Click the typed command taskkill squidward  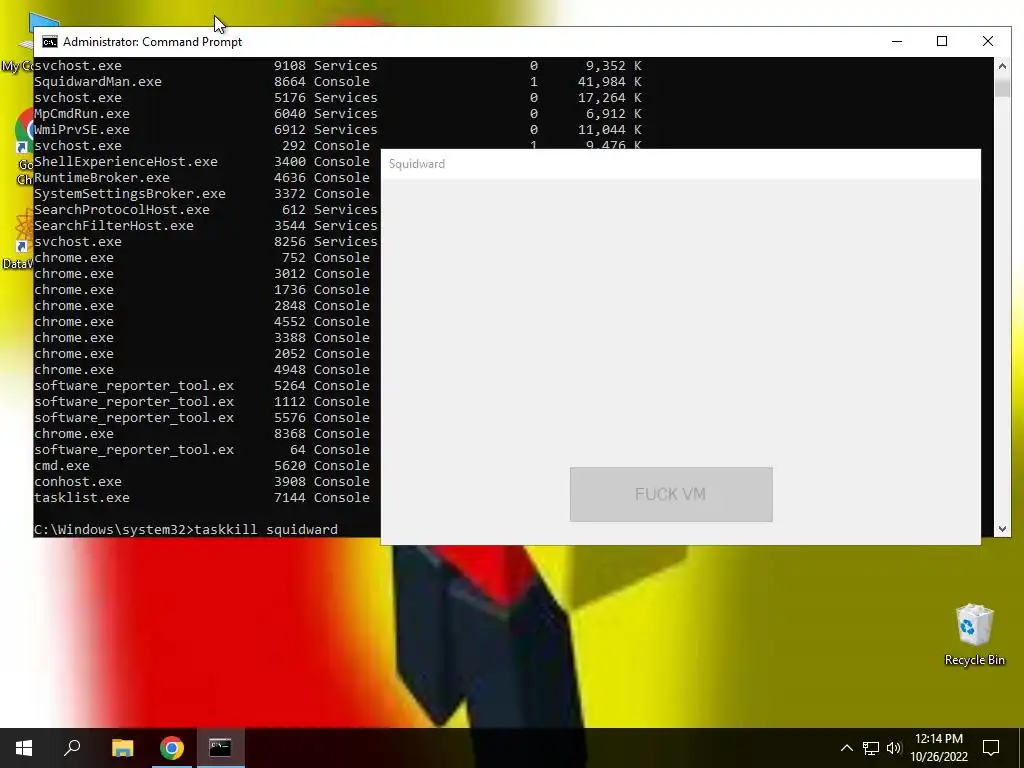pyautogui.click(x=266, y=530)
